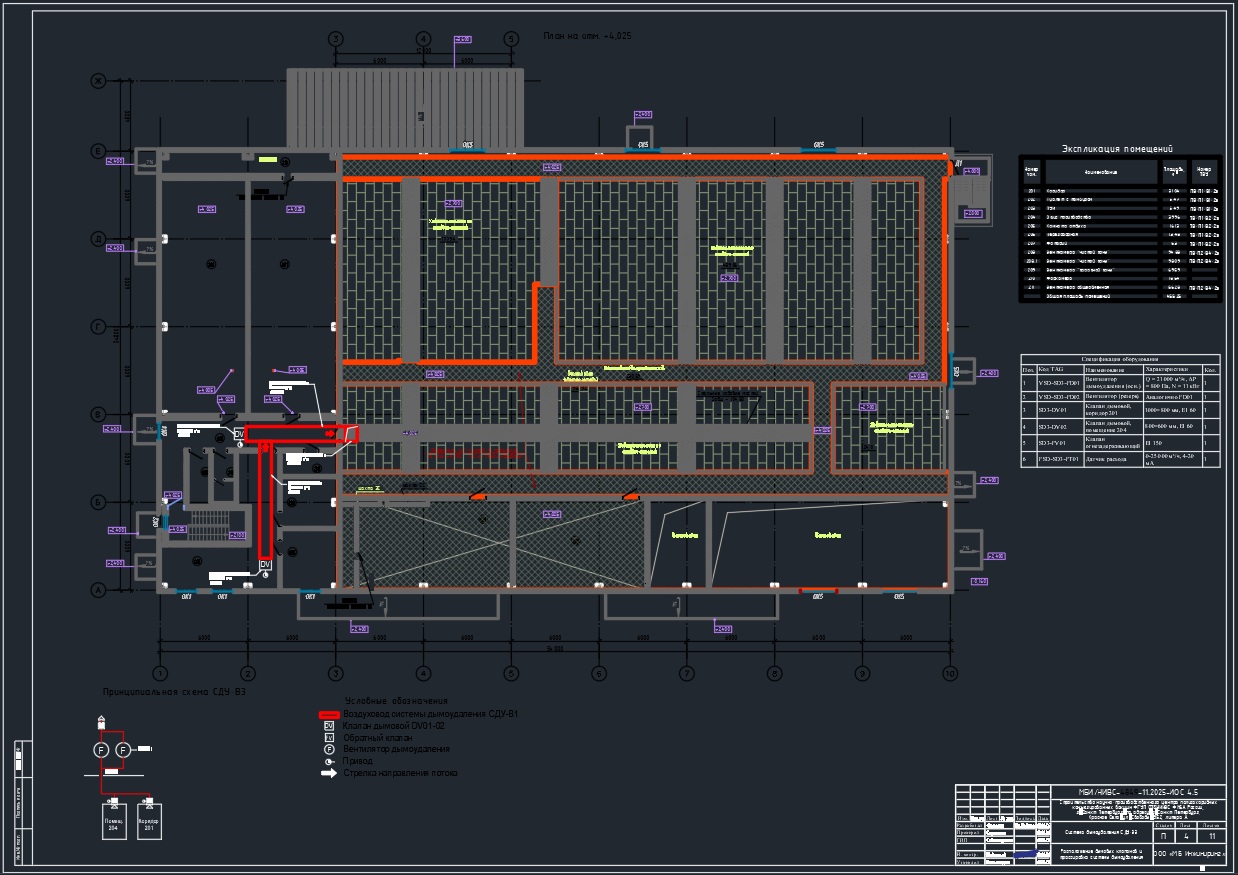Click the left fan F in schematic

[x=100, y=750]
